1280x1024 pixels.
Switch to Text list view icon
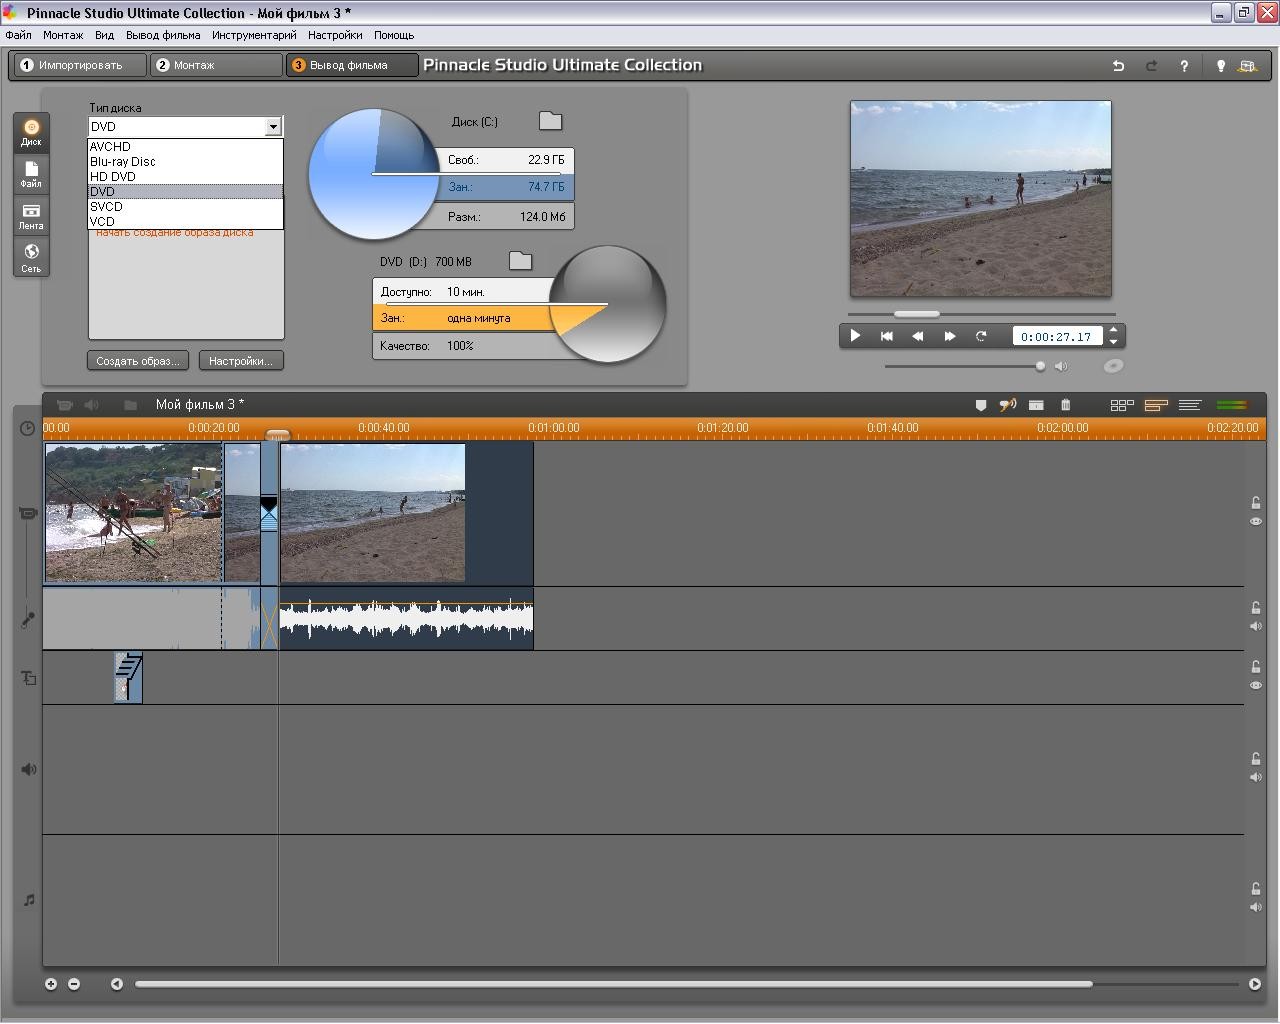click(x=1190, y=405)
